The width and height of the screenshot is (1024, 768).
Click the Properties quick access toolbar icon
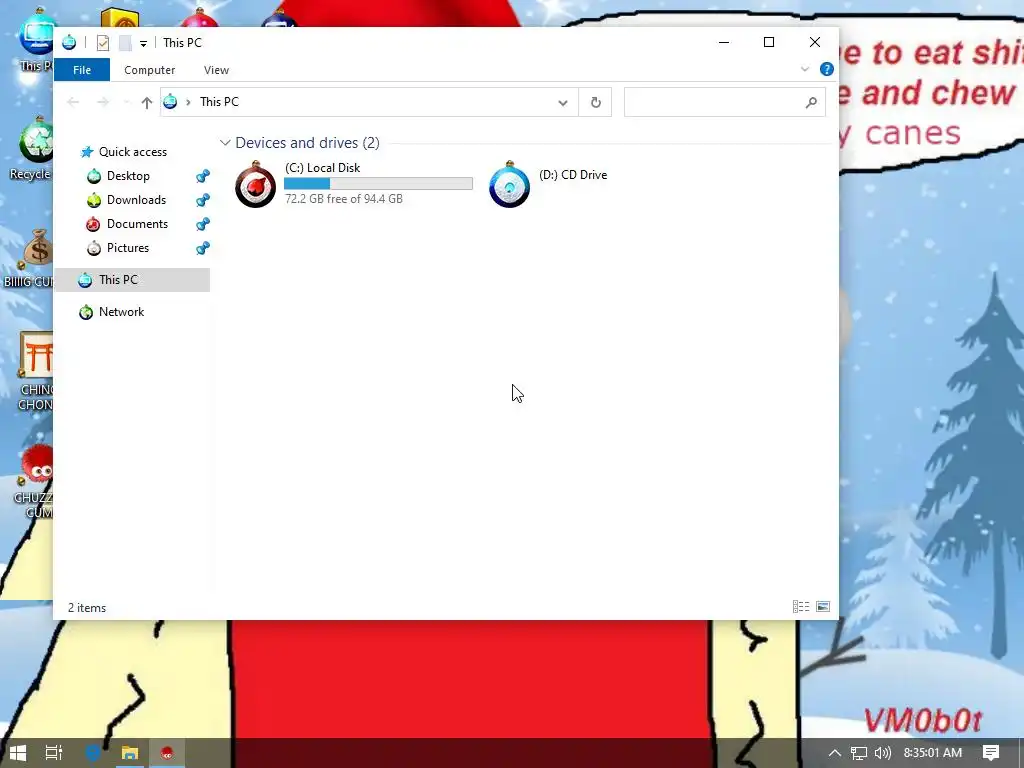coord(103,43)
